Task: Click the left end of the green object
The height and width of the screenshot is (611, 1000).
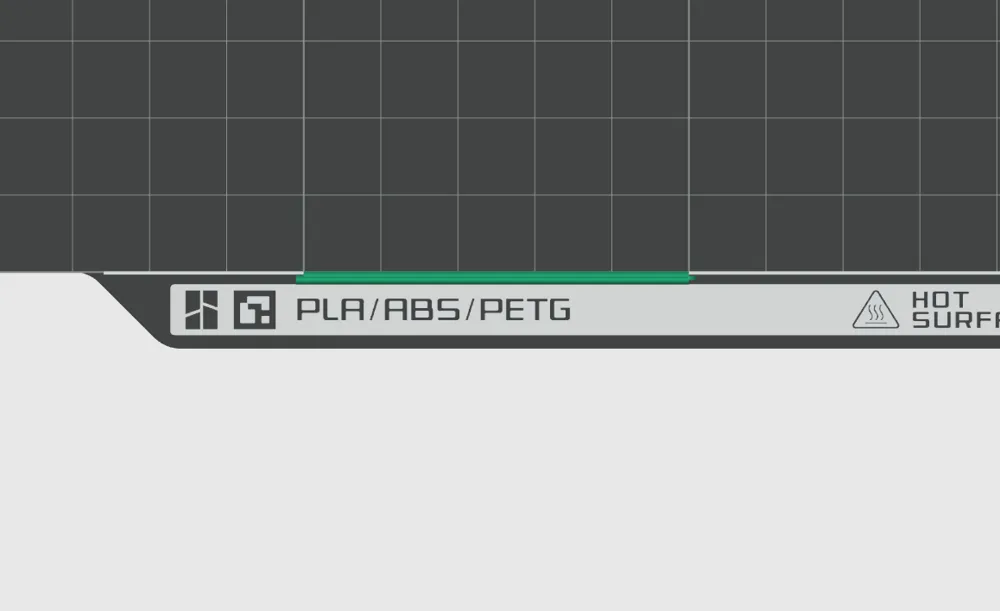Action: [x=301, y=277]
